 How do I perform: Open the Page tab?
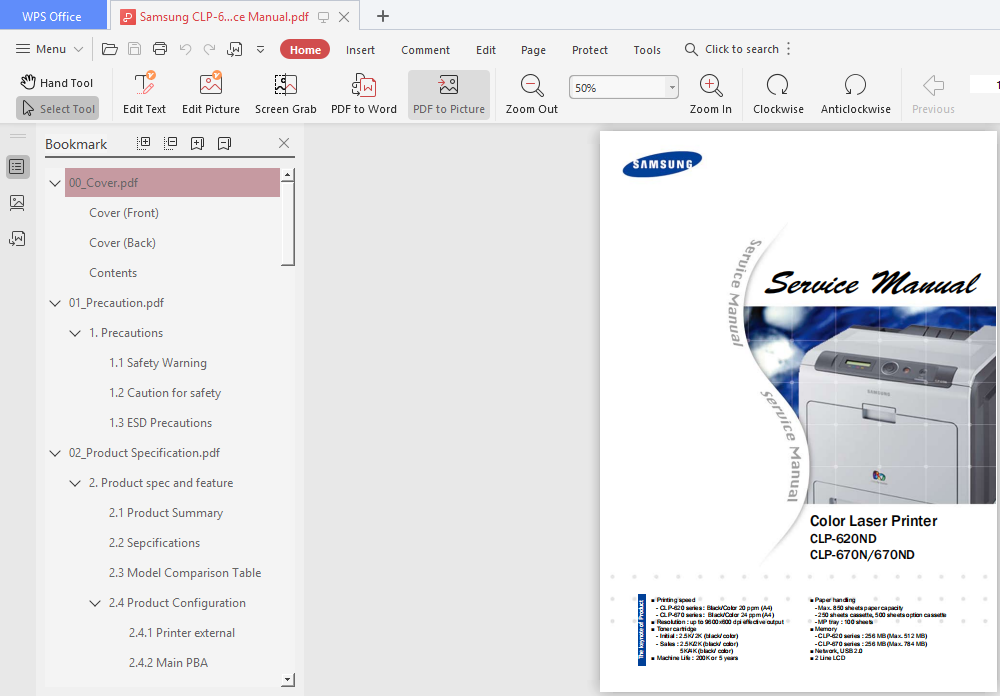click(x=533, y=50)
